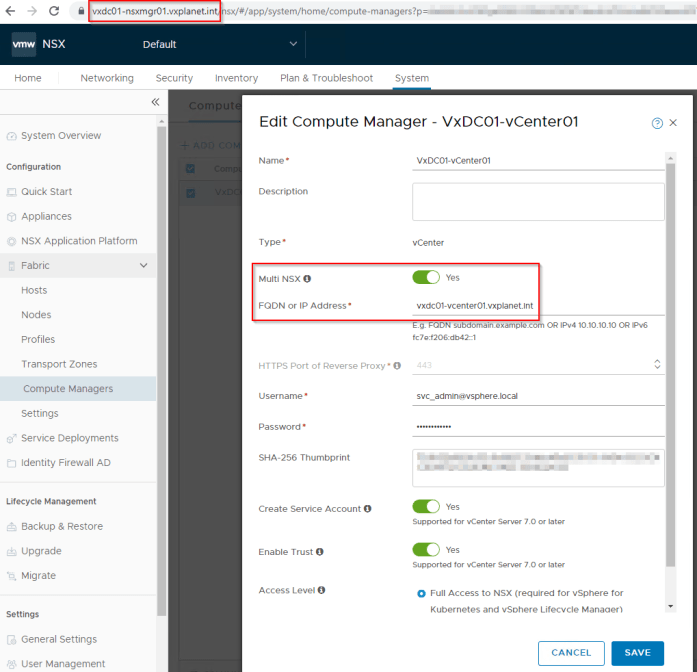Collapse the Fabric section chevron
This screenshot has width=697, height=672.
click(144, 265)
